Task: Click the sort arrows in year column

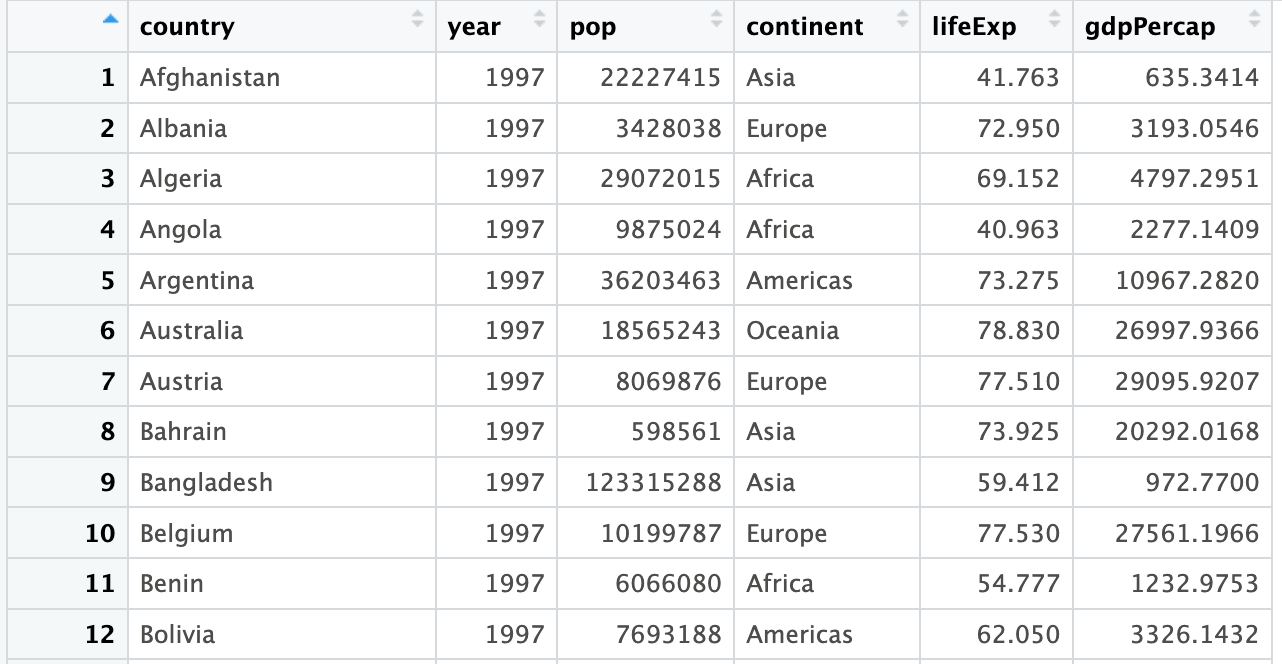Action: [540, 19]
